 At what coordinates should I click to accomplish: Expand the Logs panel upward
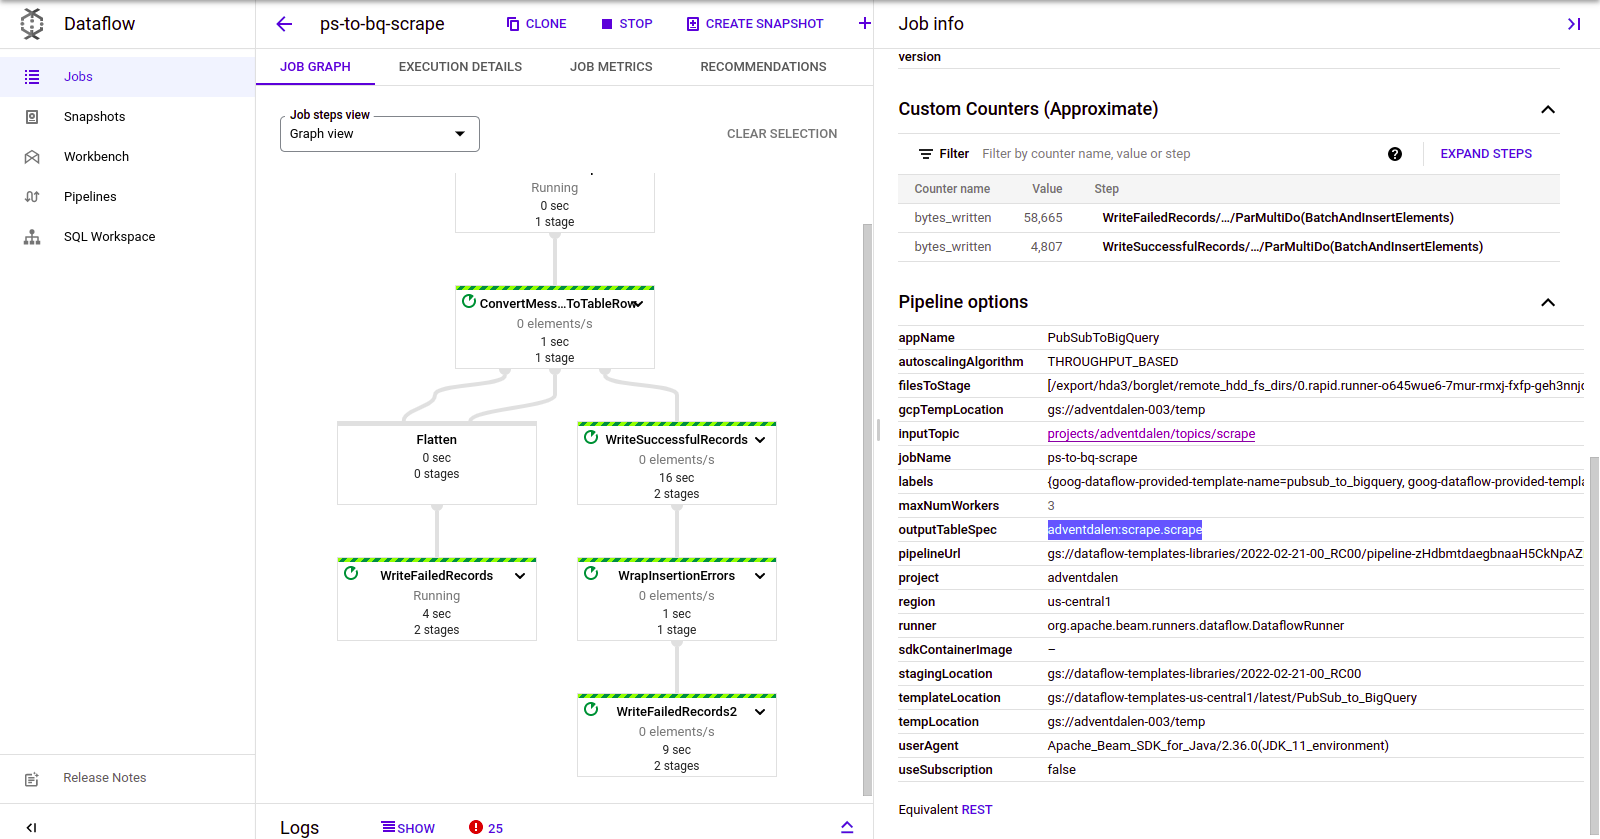847,827
